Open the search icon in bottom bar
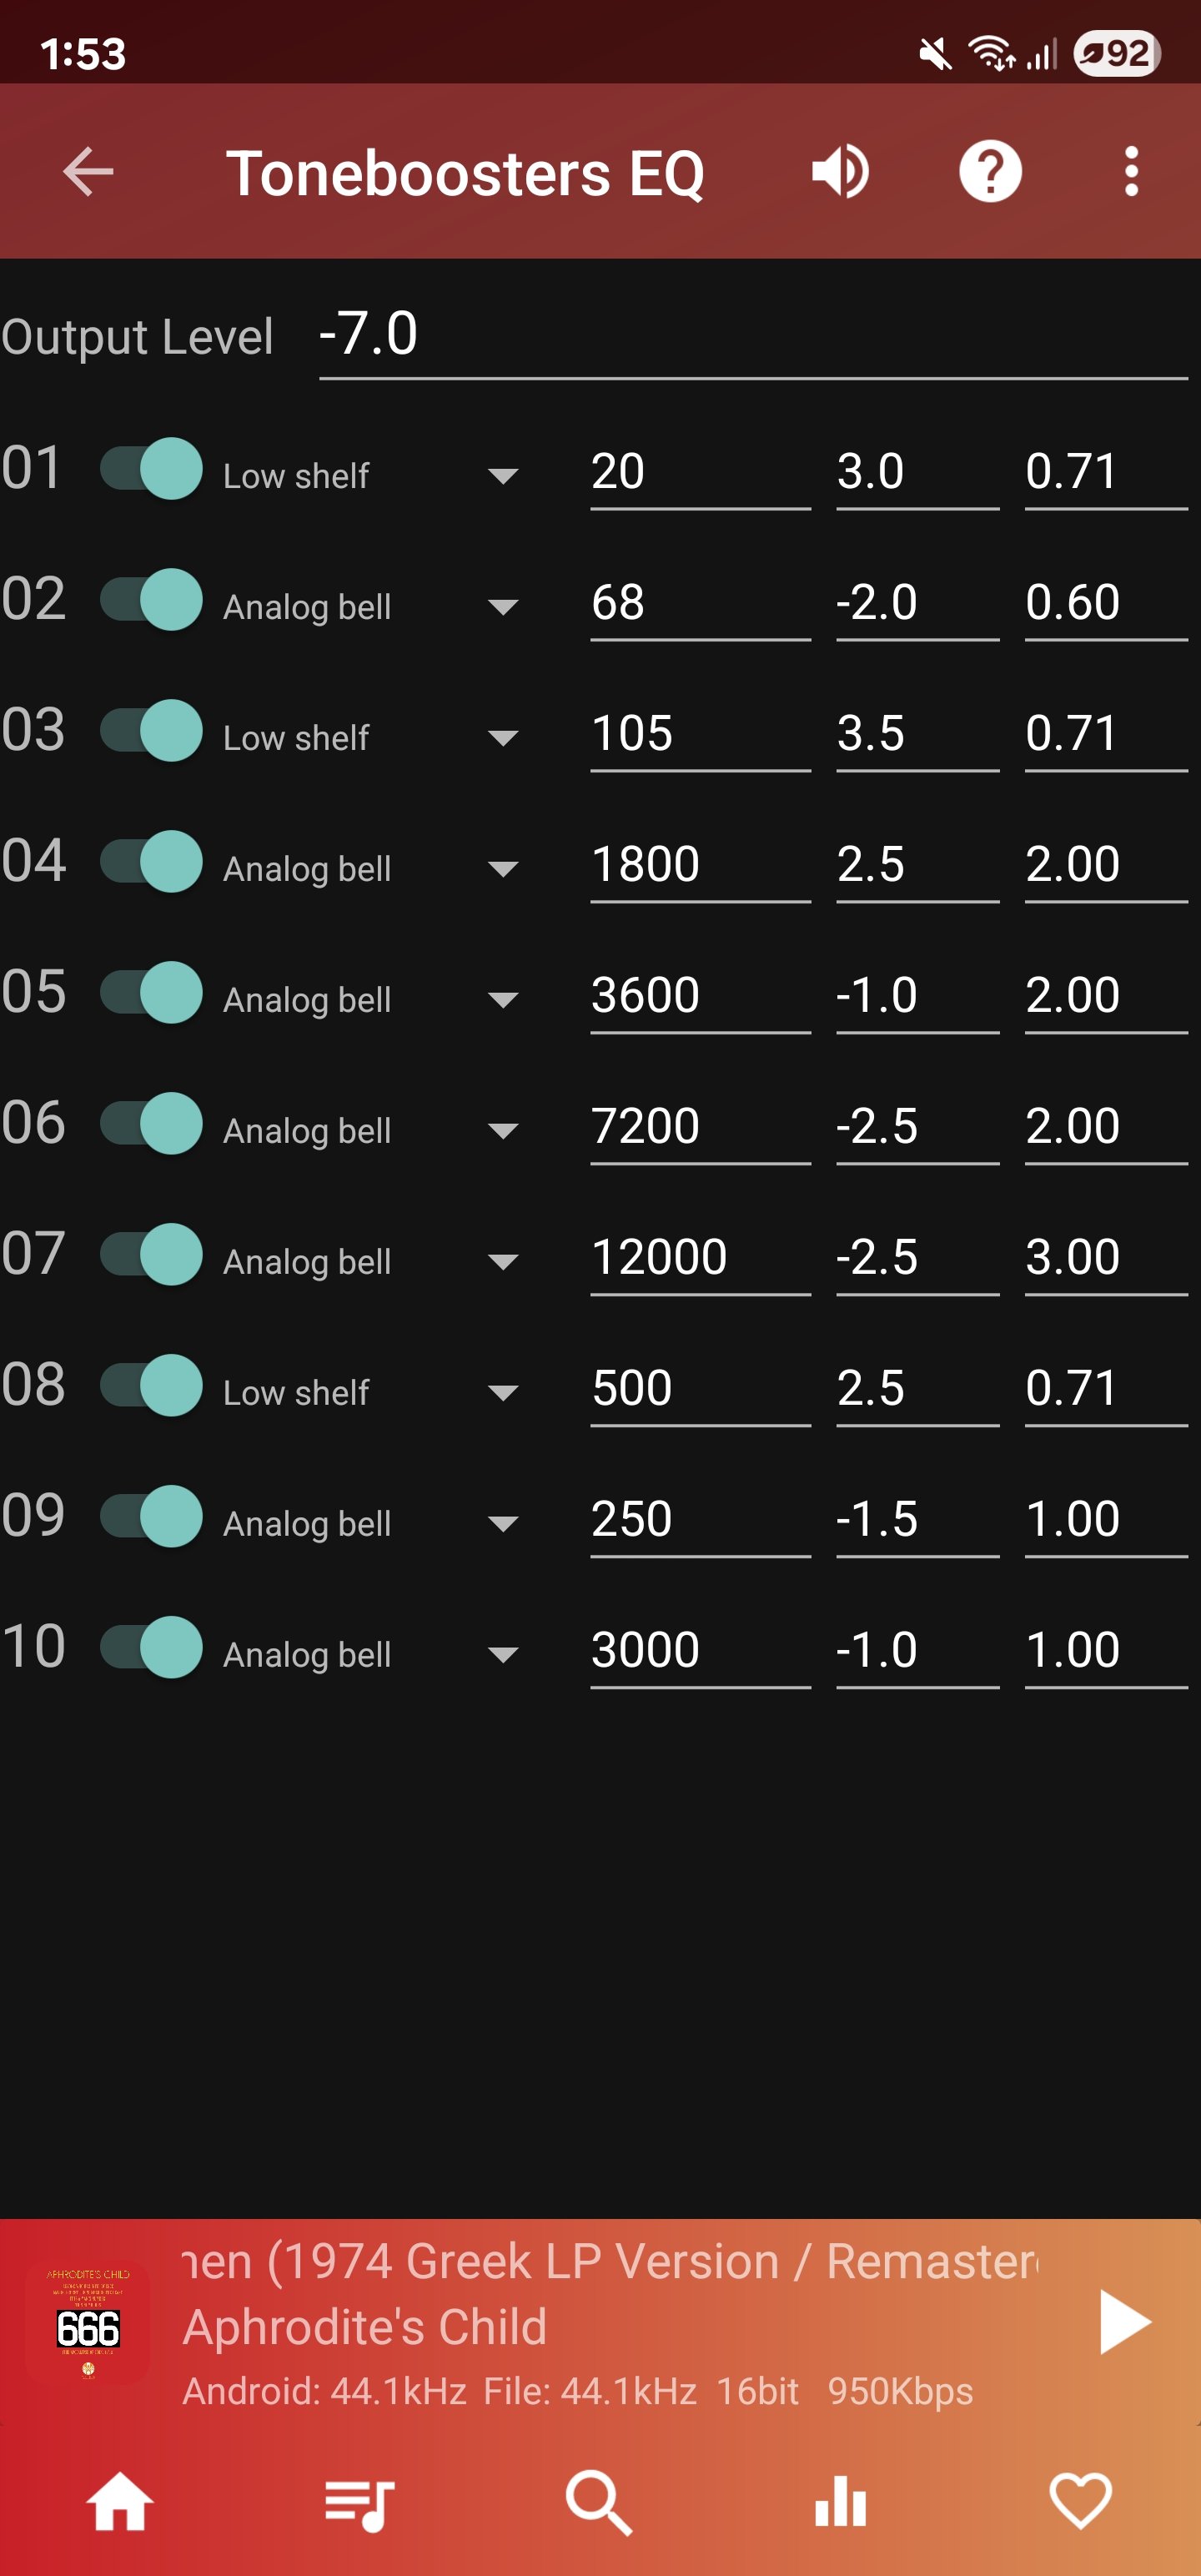The image size is (1201, 2576). click(600, 2503)
